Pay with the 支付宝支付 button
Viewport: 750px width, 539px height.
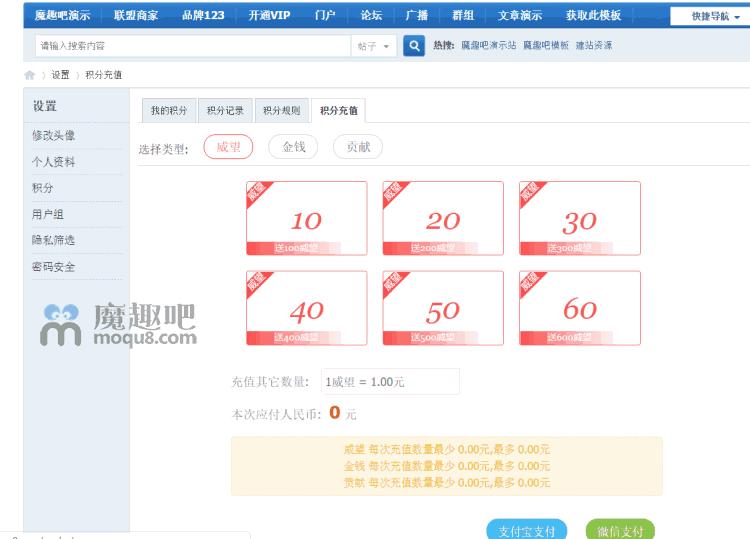point(527,530)
